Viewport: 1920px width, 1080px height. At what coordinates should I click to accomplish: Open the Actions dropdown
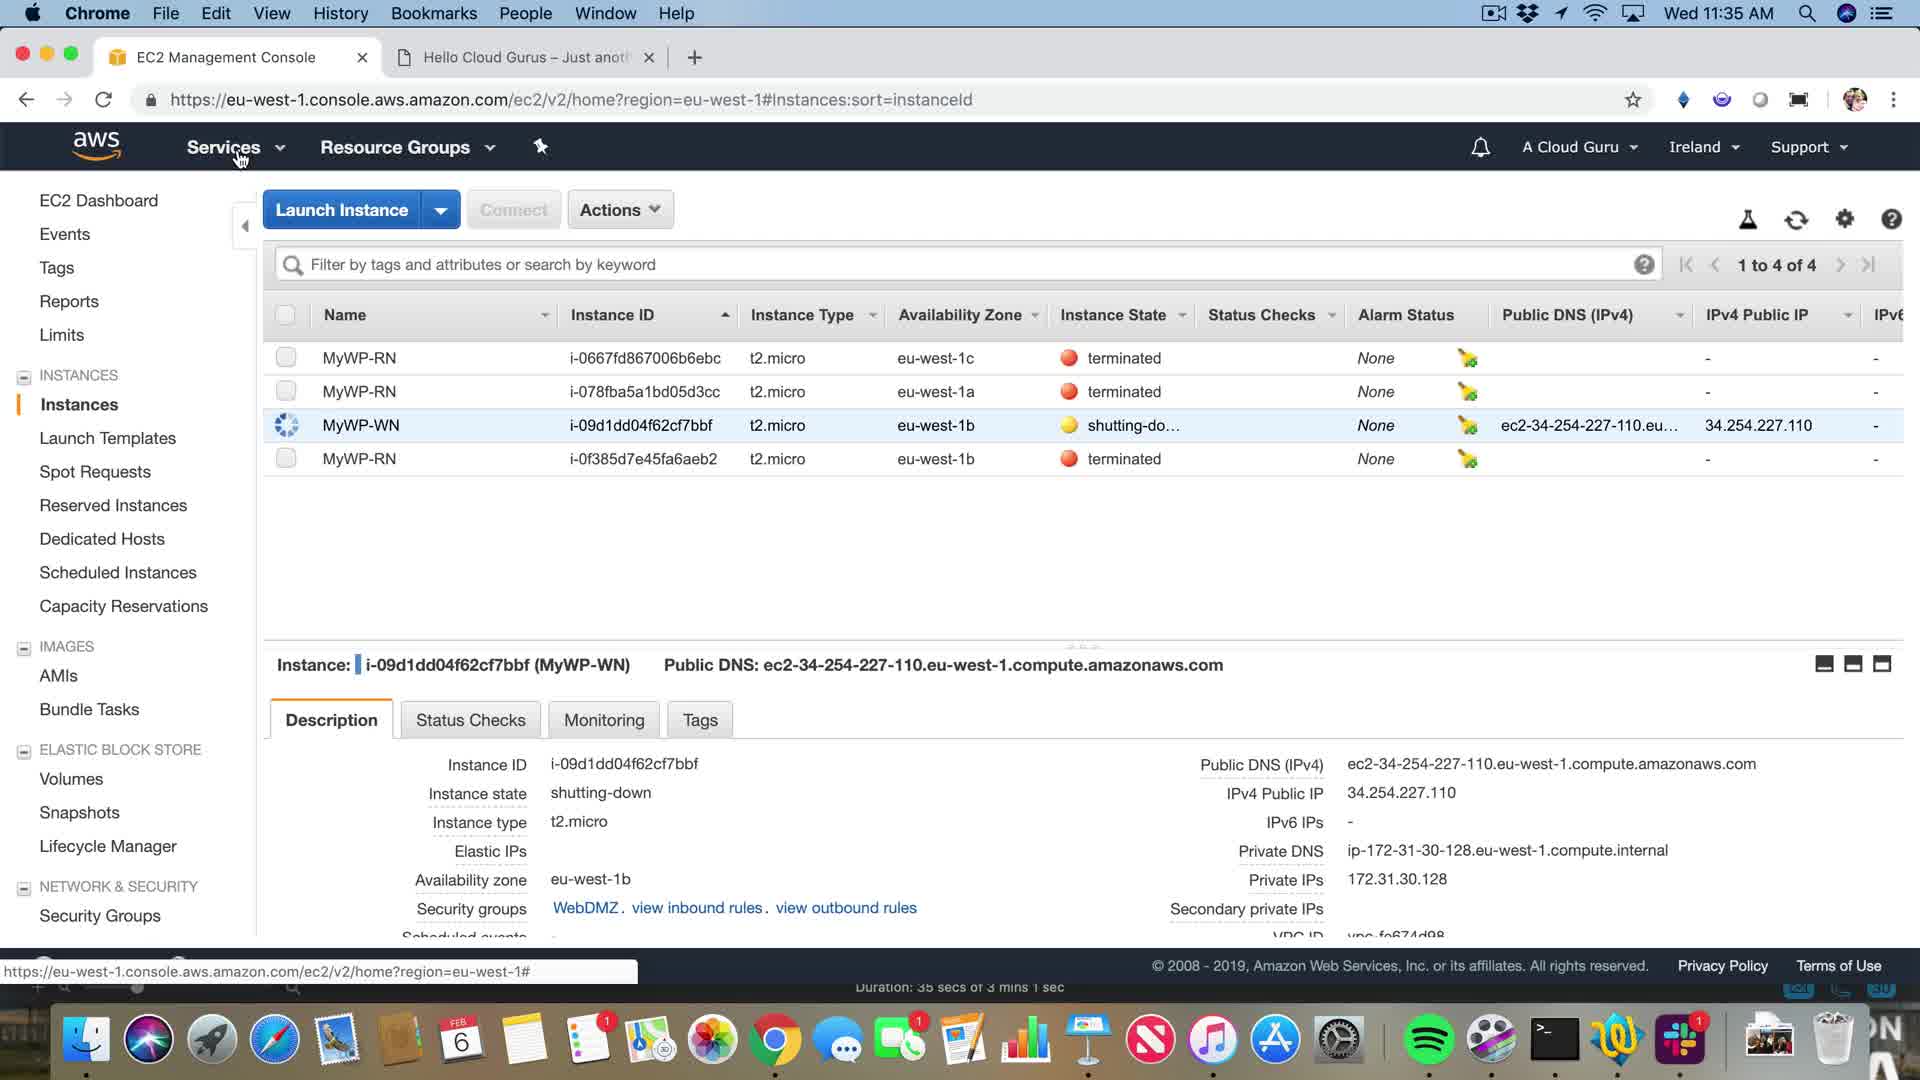(620, 210)
